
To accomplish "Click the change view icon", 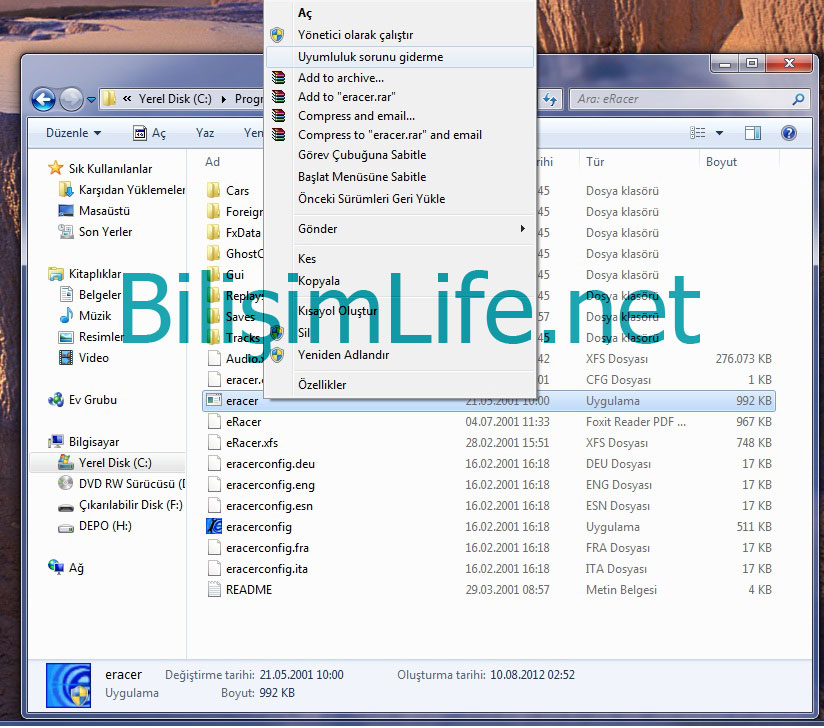I will [697, 133].
